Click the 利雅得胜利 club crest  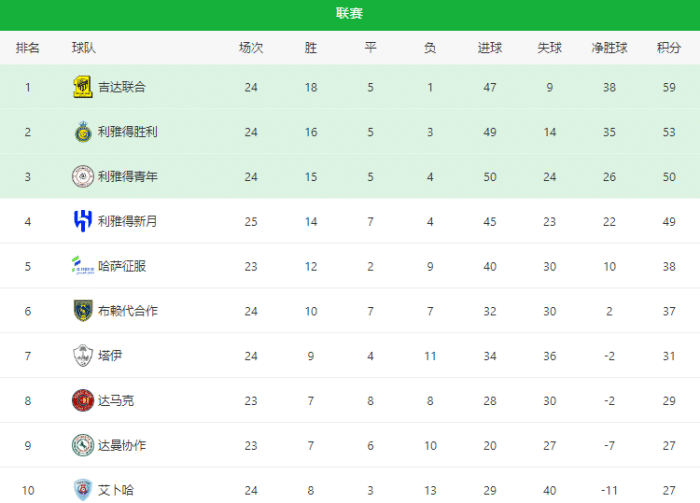(83, 132)
